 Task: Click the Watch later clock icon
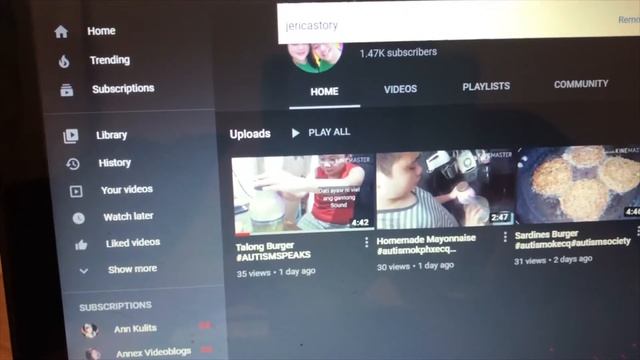tap(79, 218)
